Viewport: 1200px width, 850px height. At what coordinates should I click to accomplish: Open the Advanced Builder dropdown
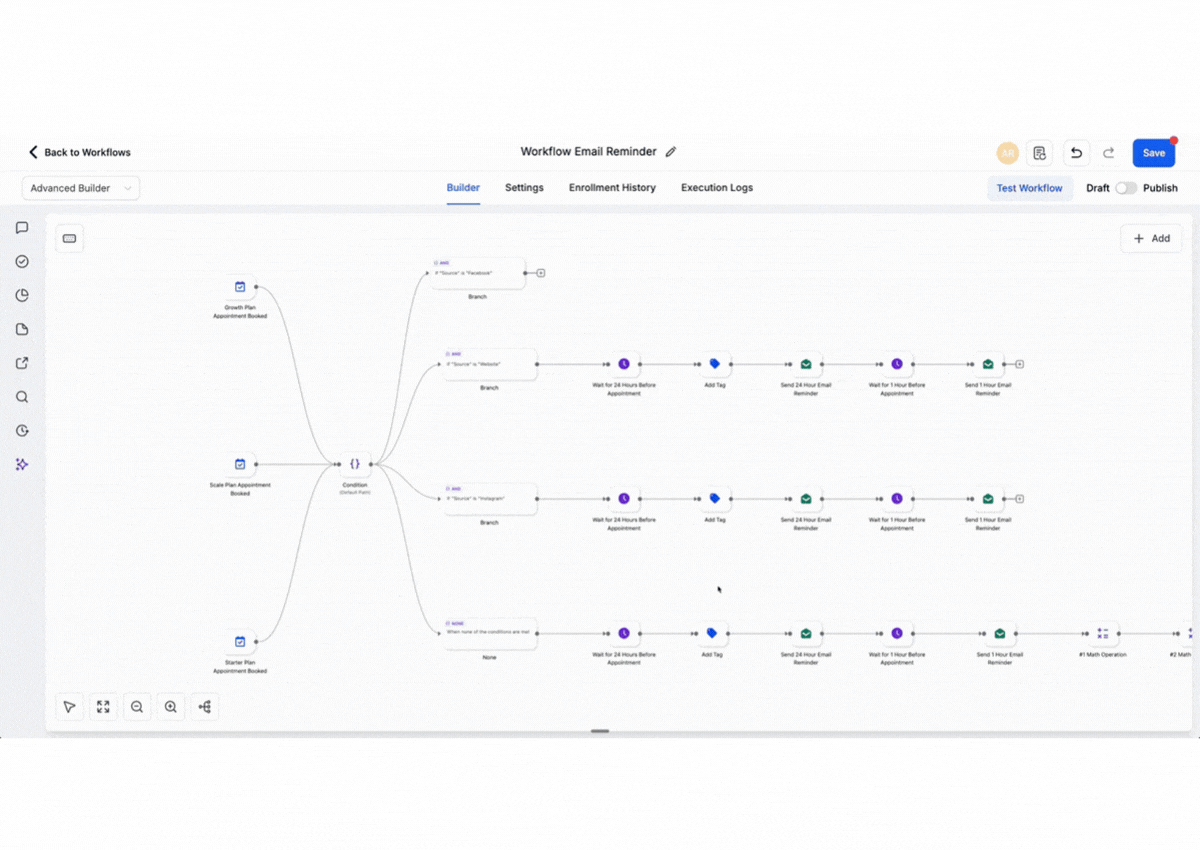point(80,187)
